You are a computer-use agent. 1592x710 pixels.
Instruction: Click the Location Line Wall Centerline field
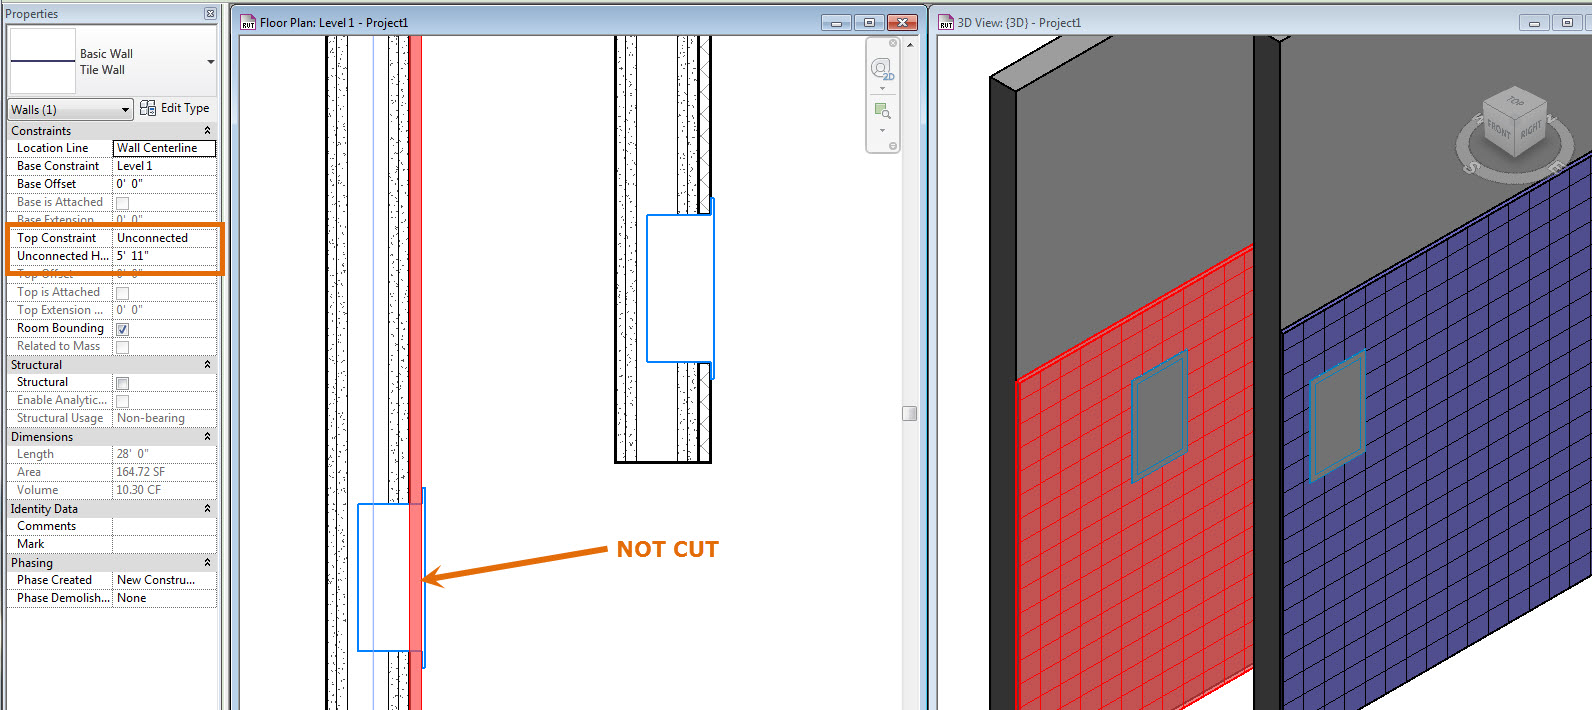[164, 148]
